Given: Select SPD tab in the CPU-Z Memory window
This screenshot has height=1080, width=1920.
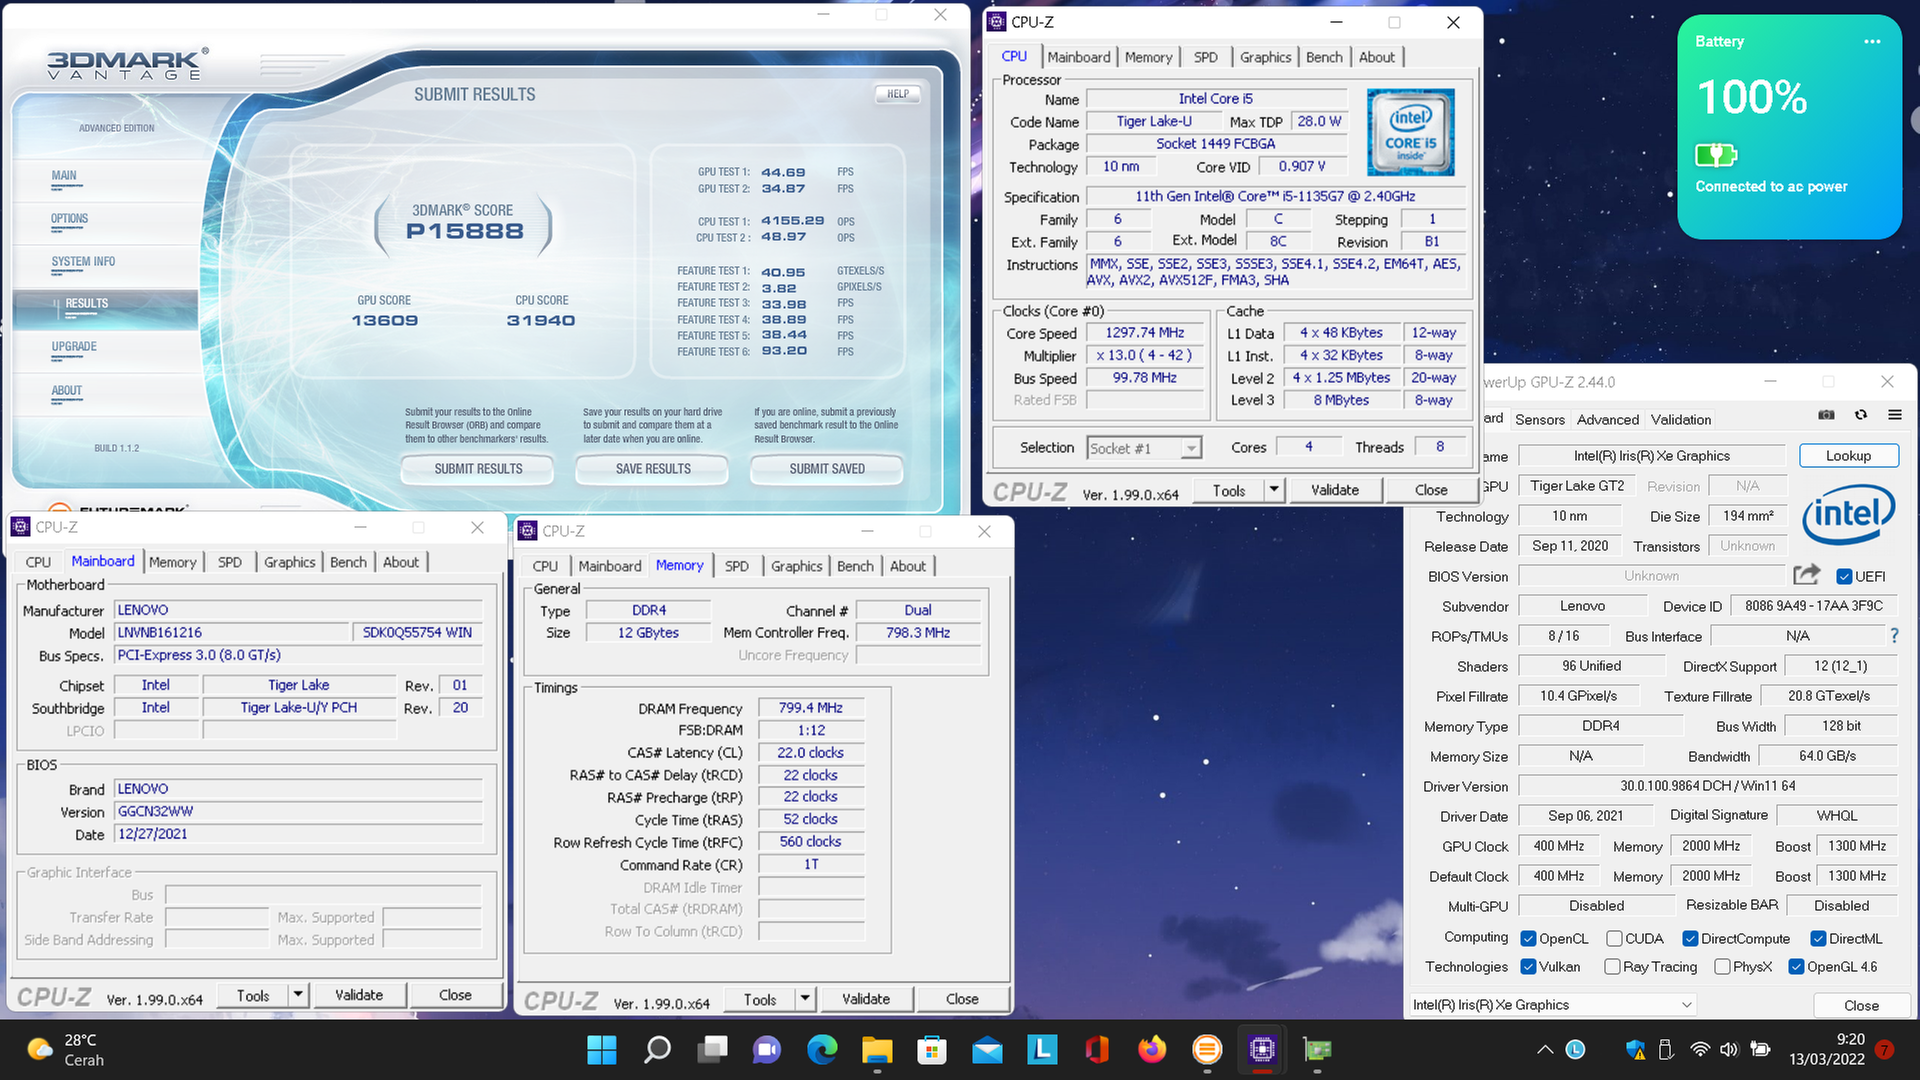Looking at the screenshot, I should (737, 566).
